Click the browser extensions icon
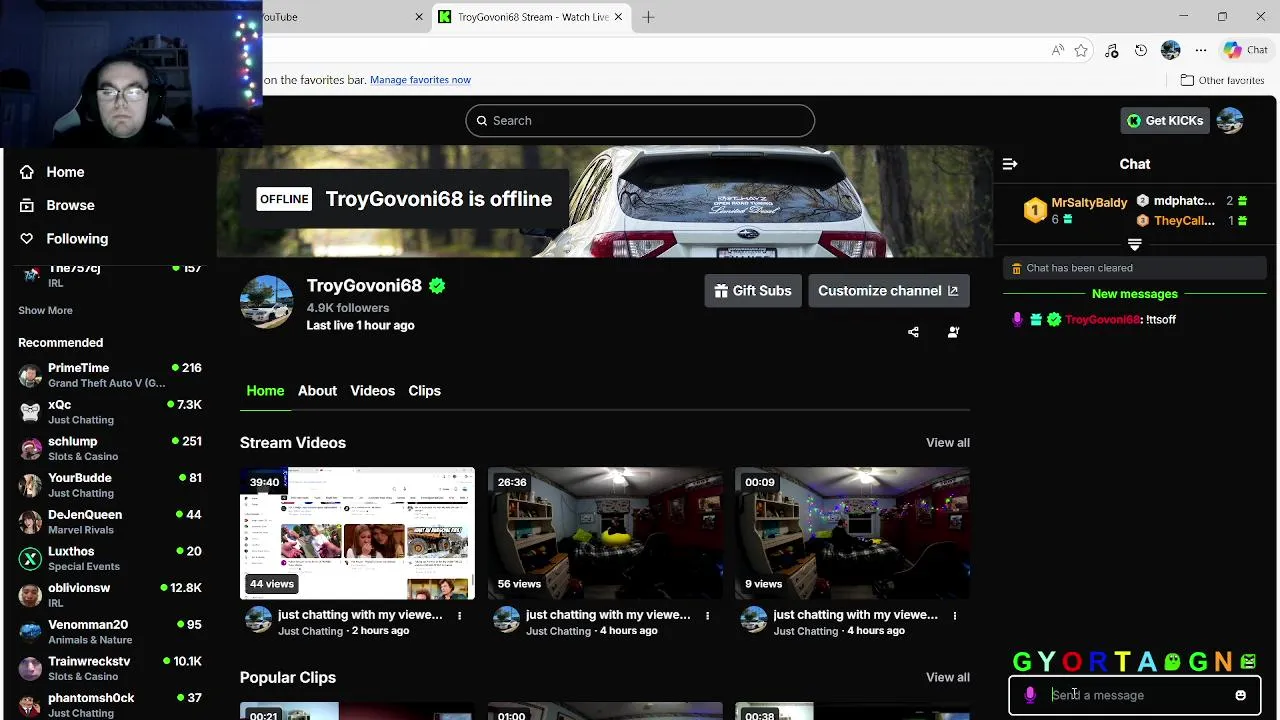 (1111, 50)
